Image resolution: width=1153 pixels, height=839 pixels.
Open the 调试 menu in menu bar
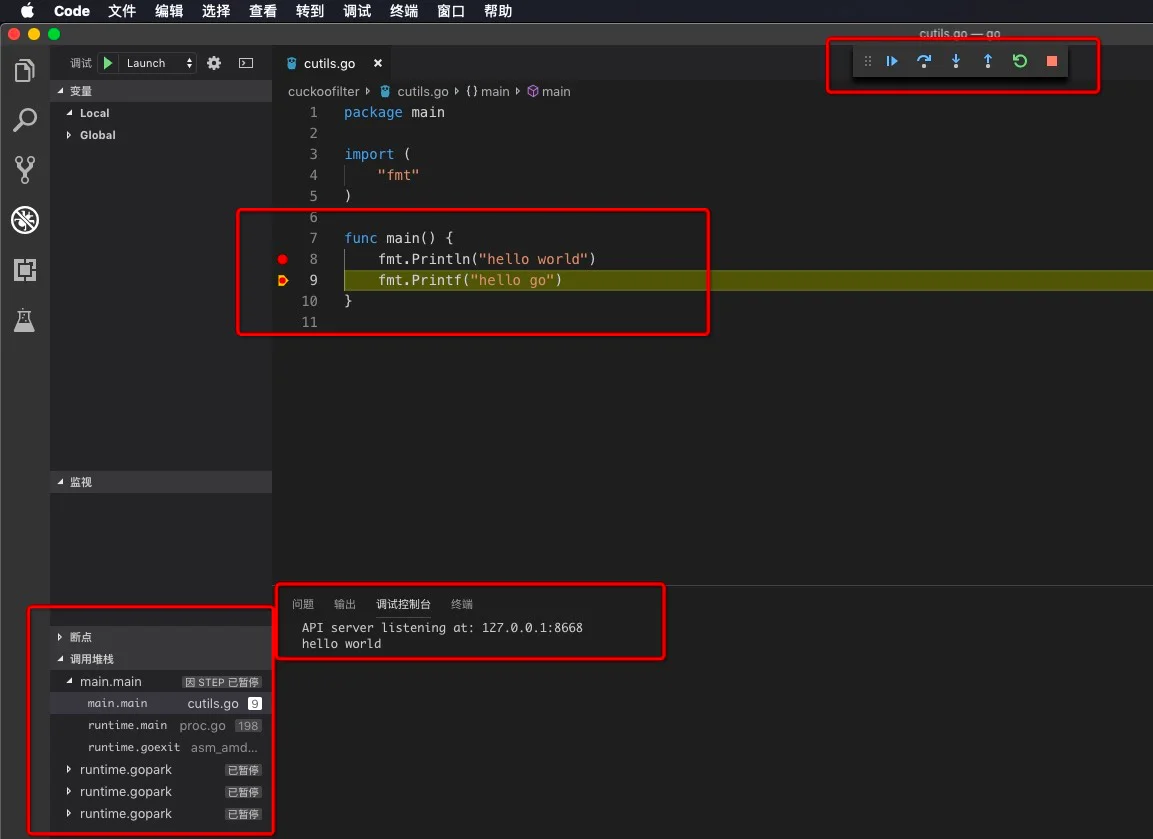(357, 11)
